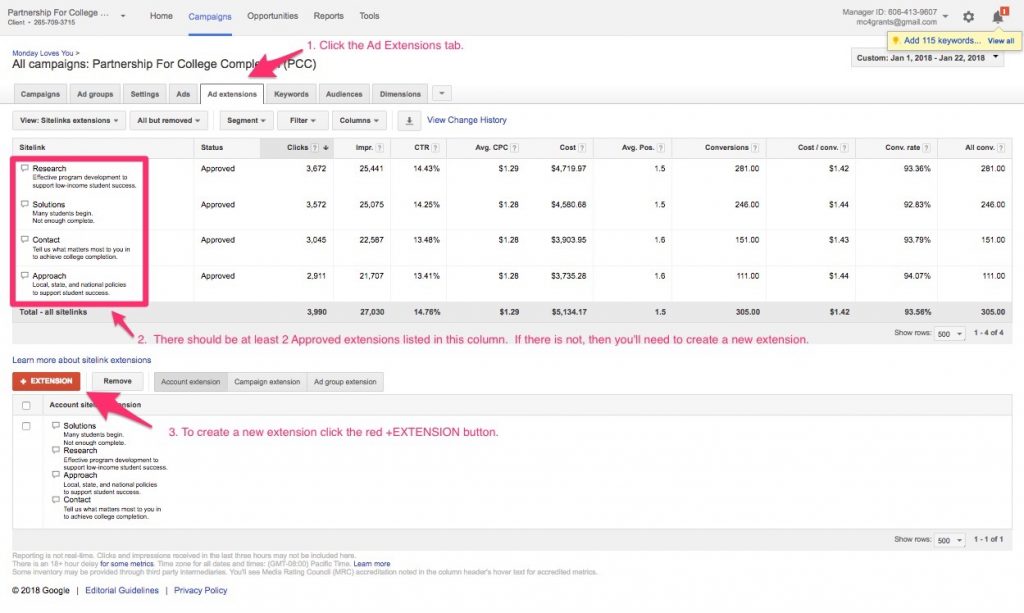Open the Filter dropdown

coord(302,121)
